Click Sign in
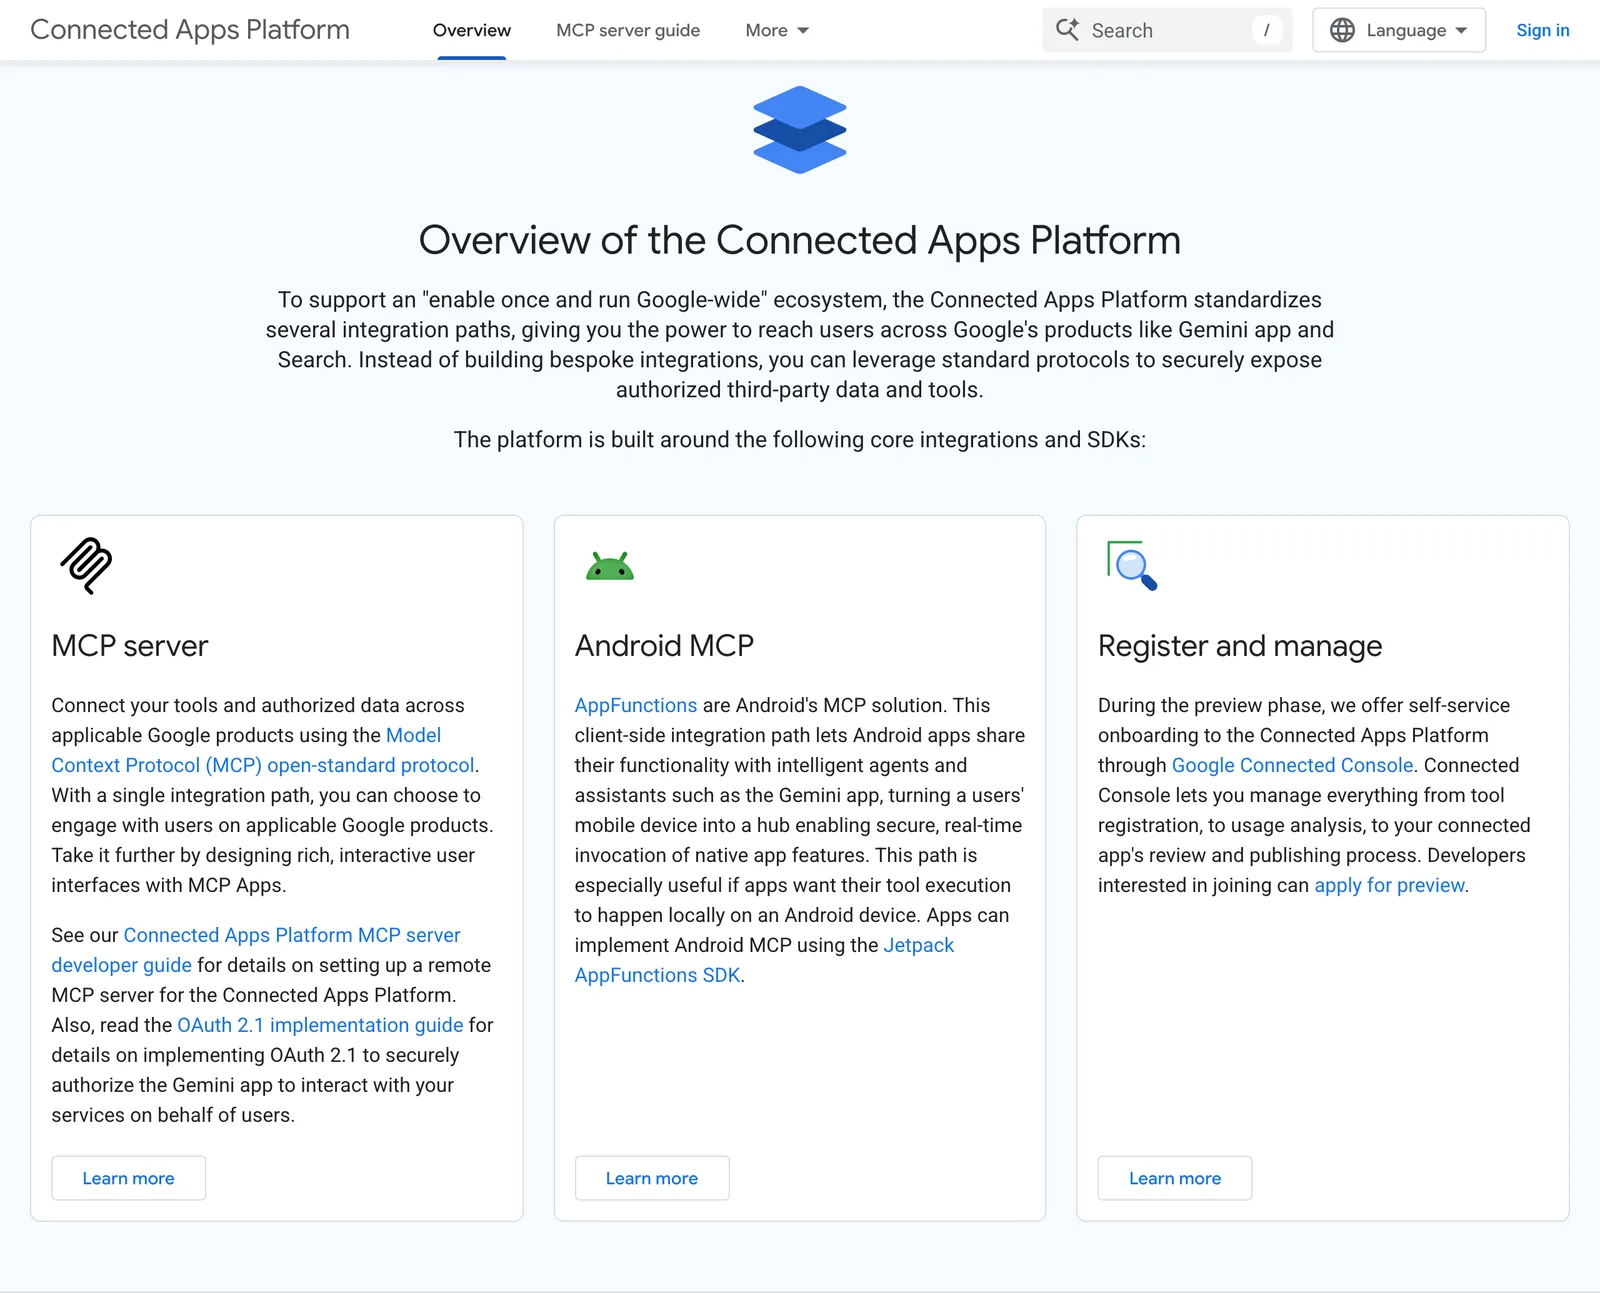Viewport: 1600px width, 1293px height. tap(1543, 30)
